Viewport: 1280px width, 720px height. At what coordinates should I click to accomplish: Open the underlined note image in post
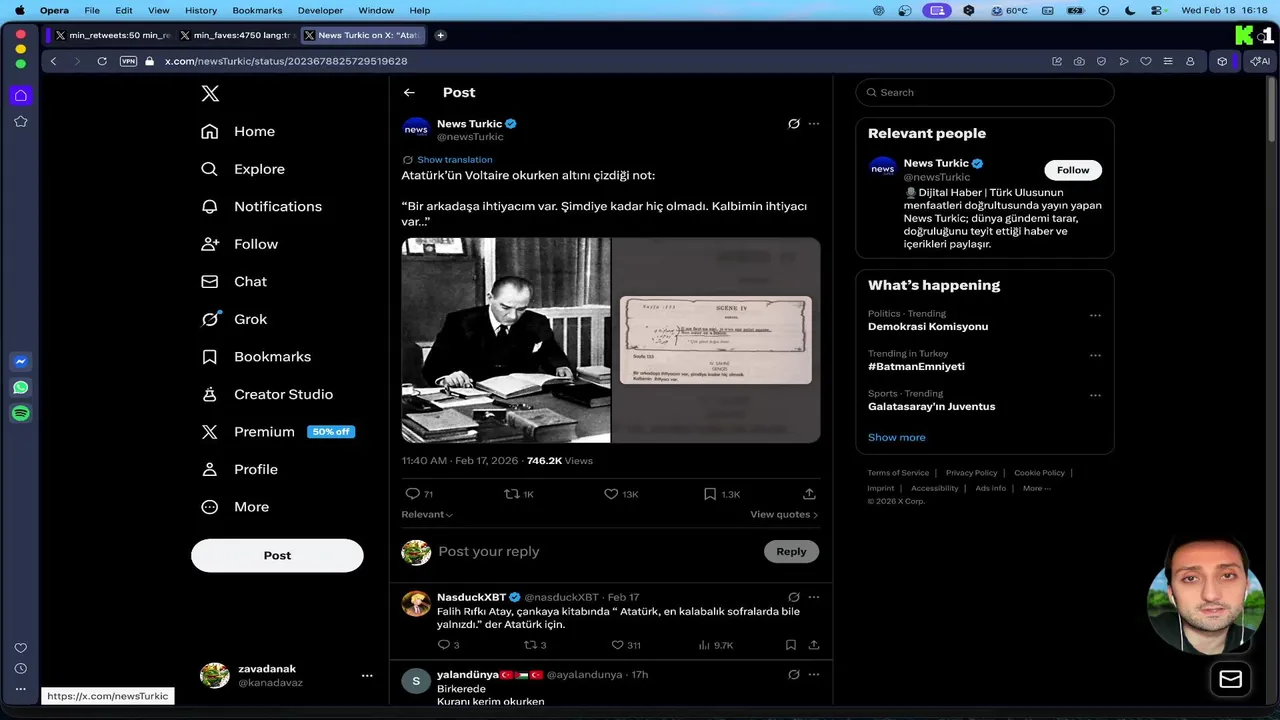pos(716,340)
